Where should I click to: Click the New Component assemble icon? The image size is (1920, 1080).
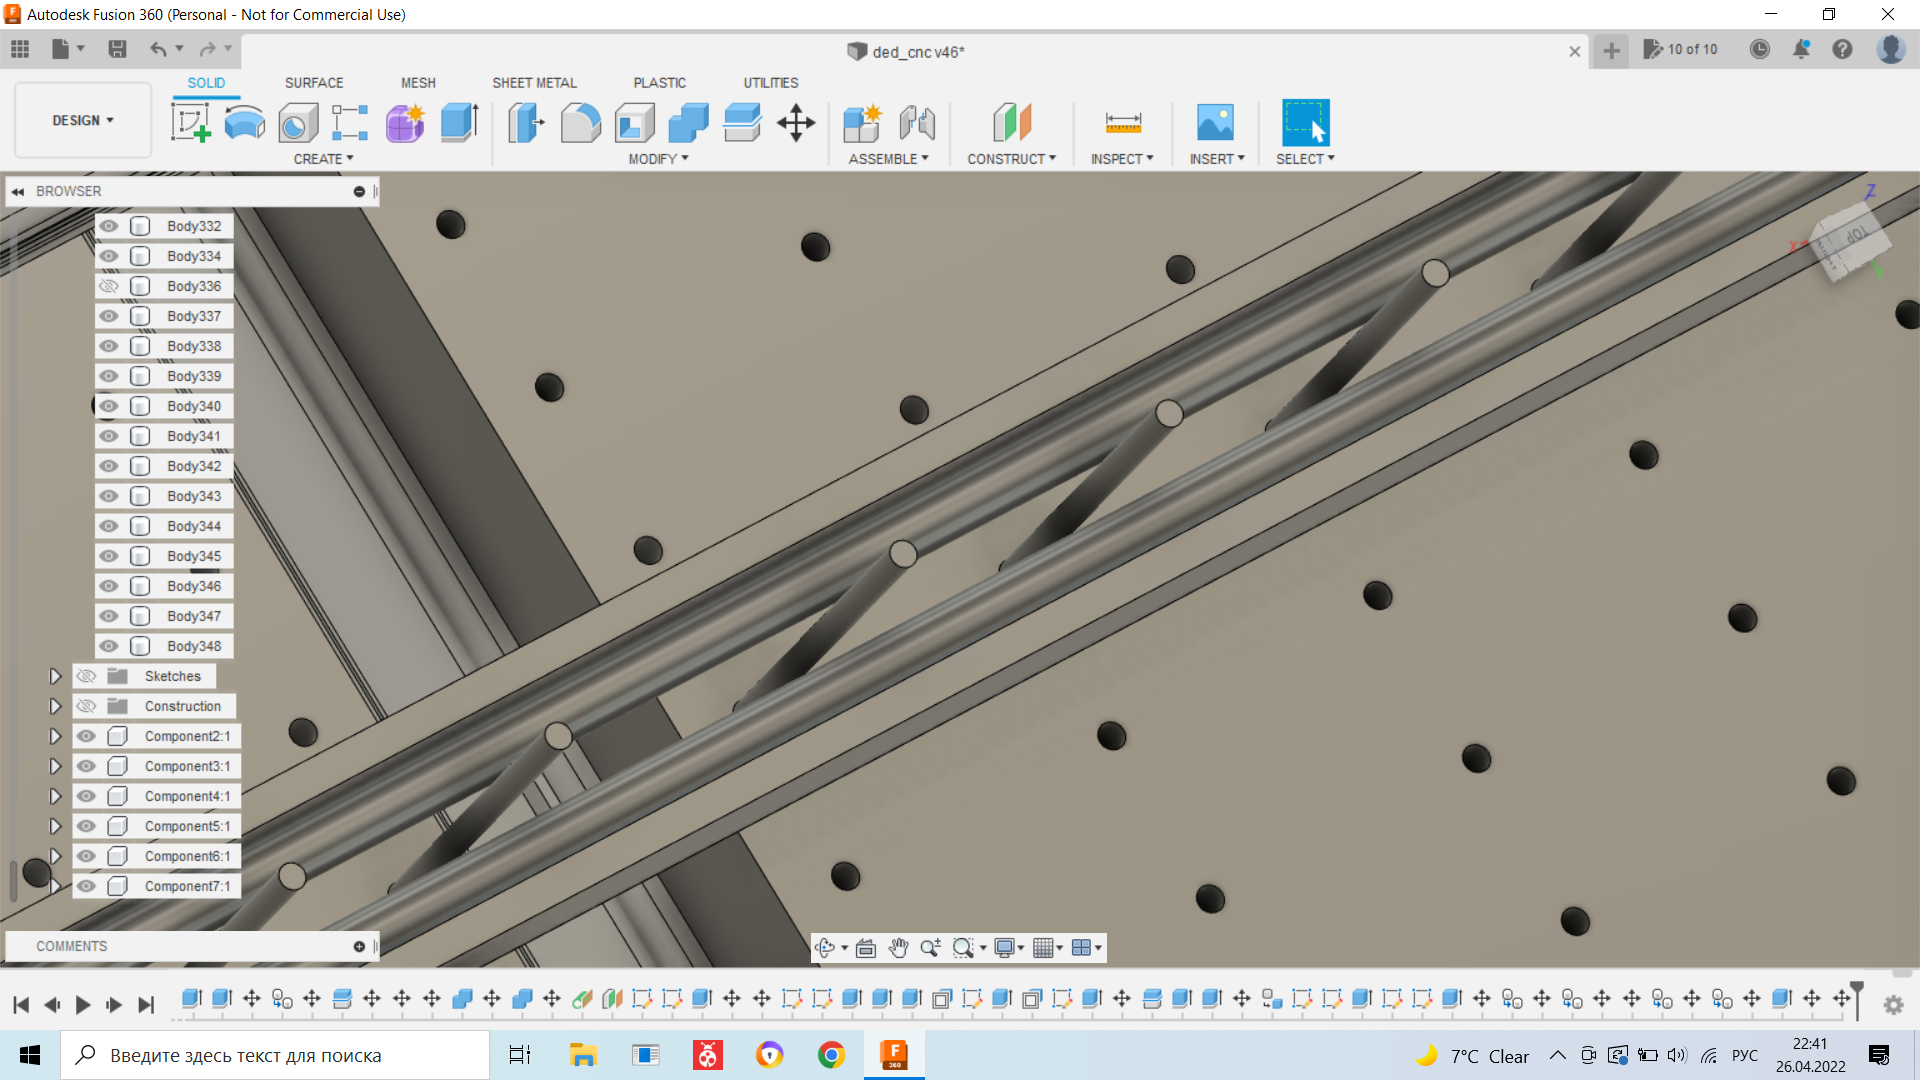(x=861, y=123)
